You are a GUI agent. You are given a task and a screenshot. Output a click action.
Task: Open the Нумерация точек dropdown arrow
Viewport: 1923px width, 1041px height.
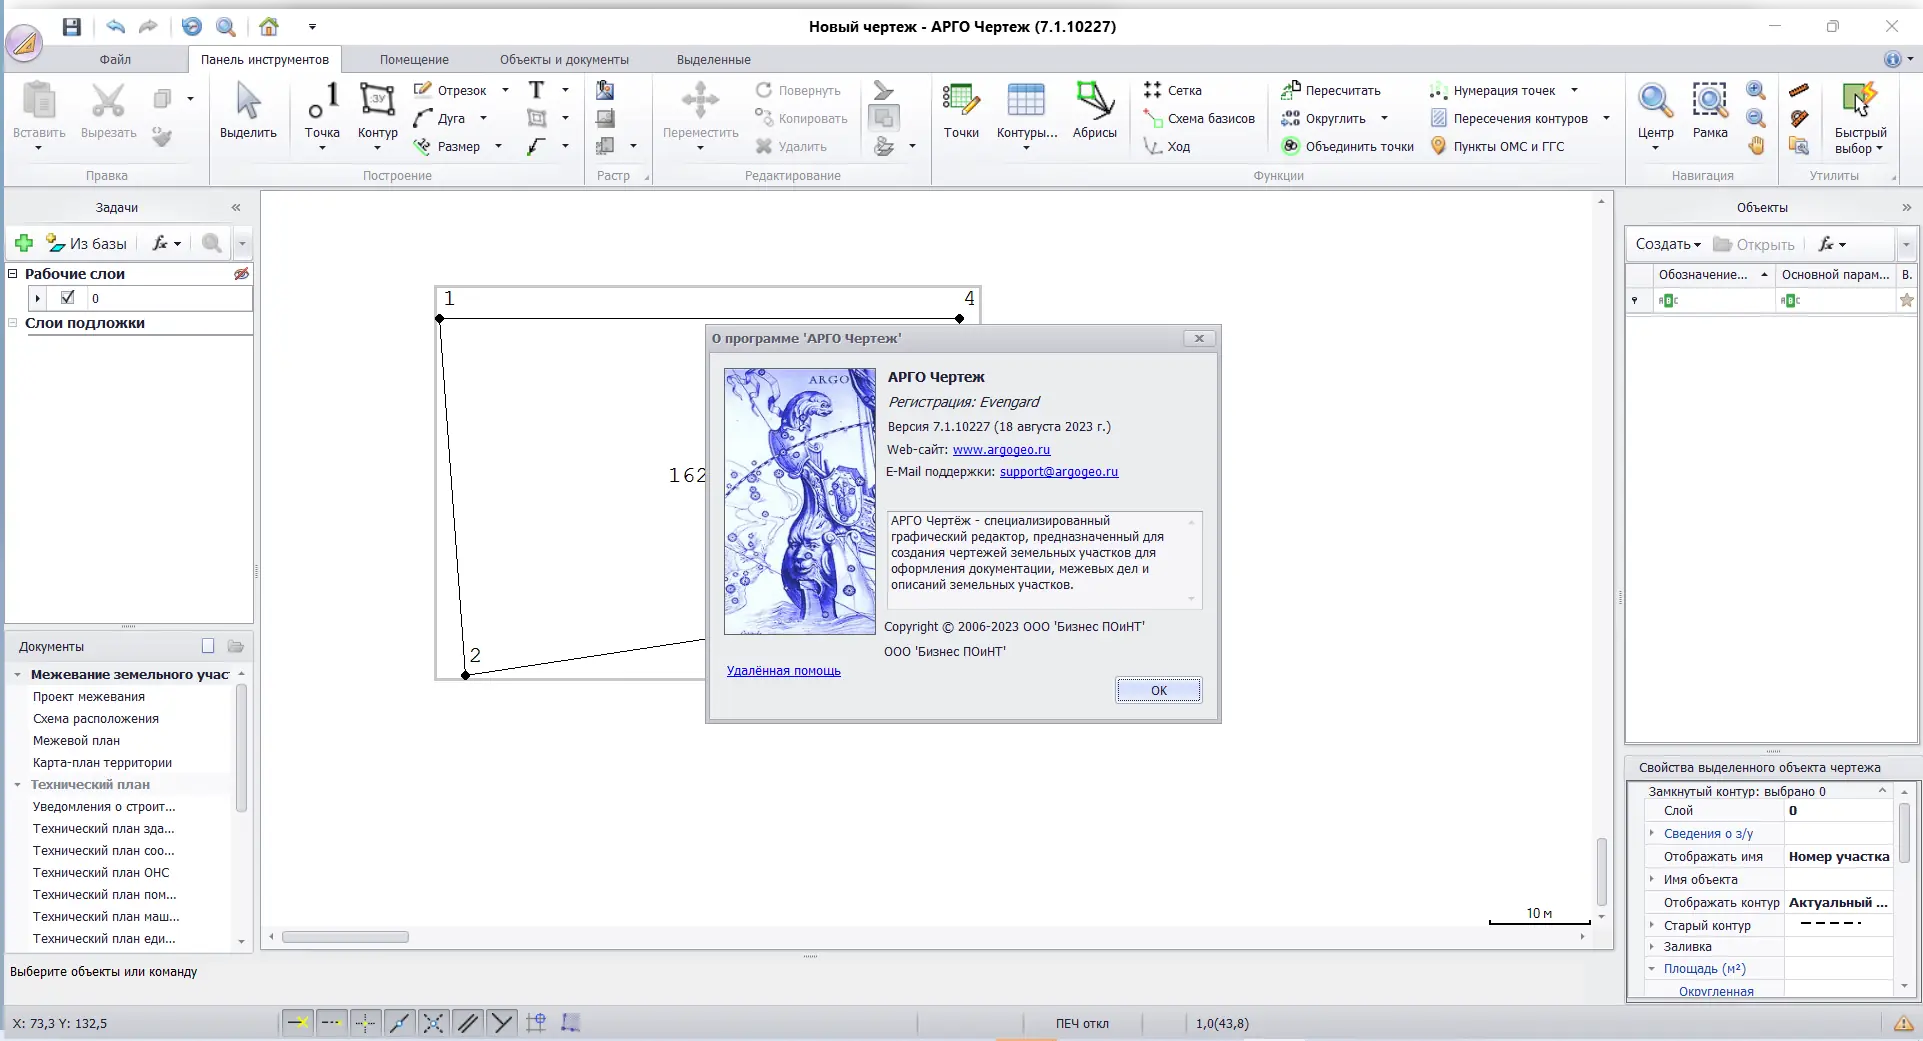[x=1574, y=90]
